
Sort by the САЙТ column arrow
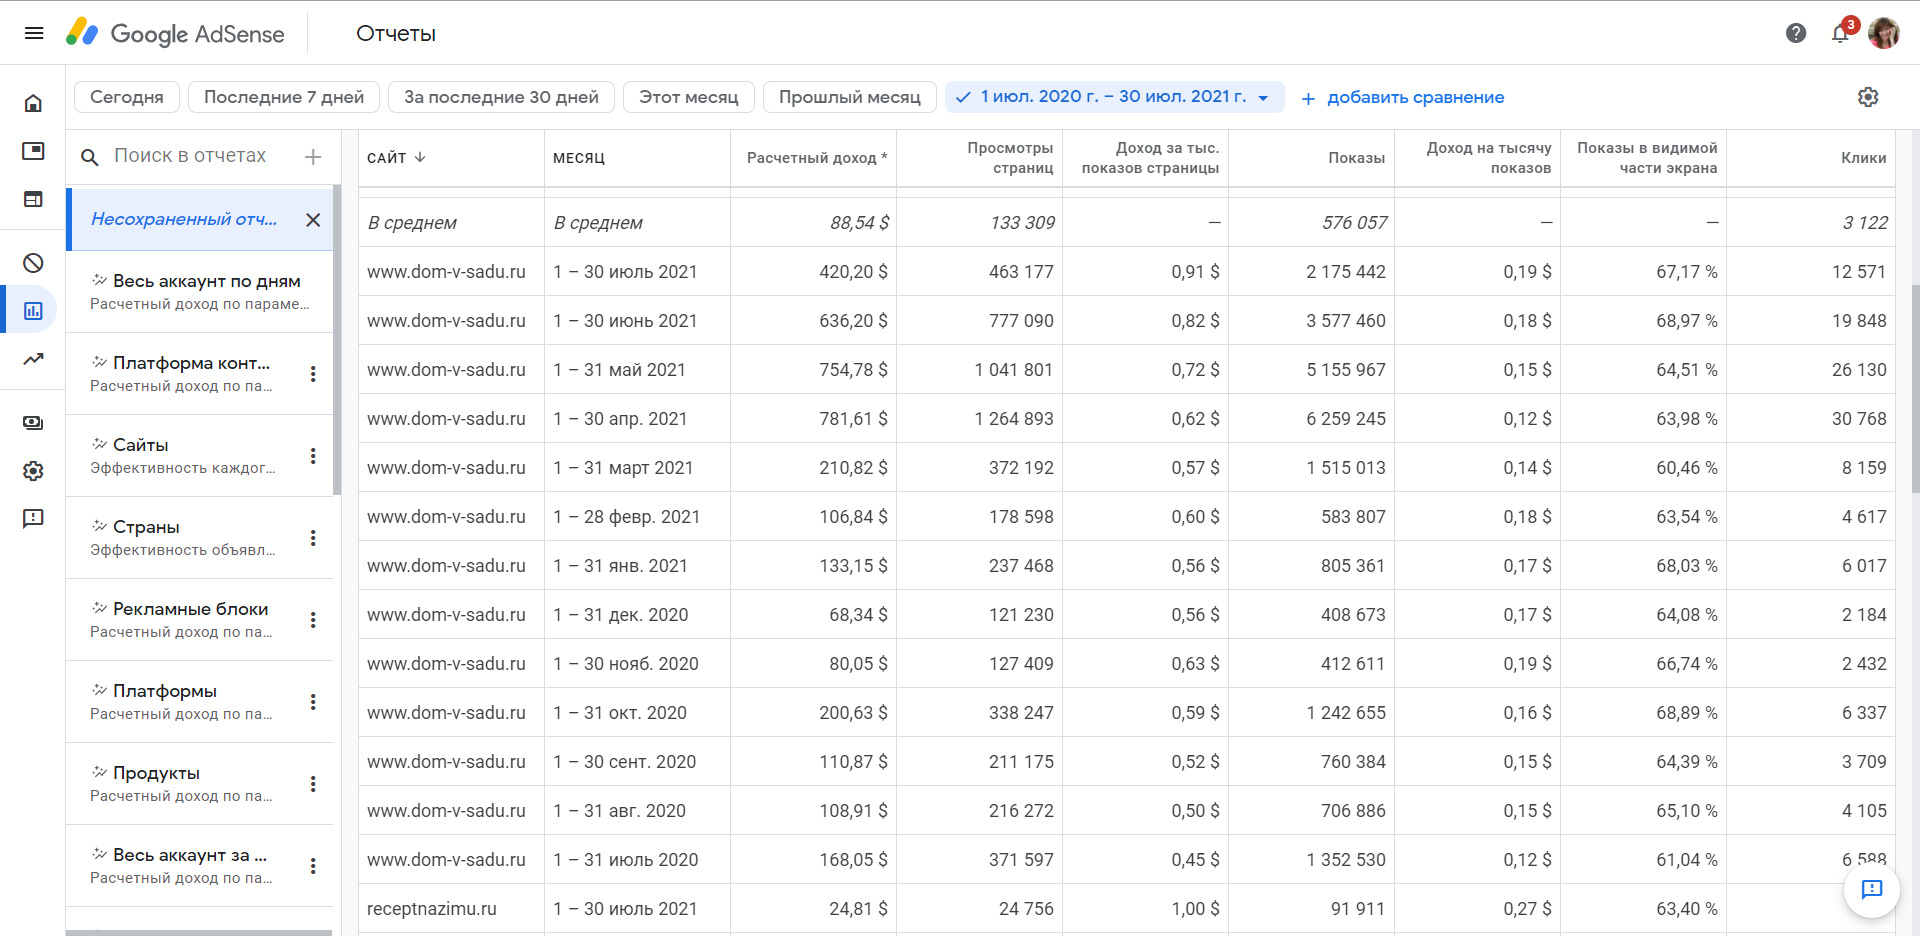point(420,157)
